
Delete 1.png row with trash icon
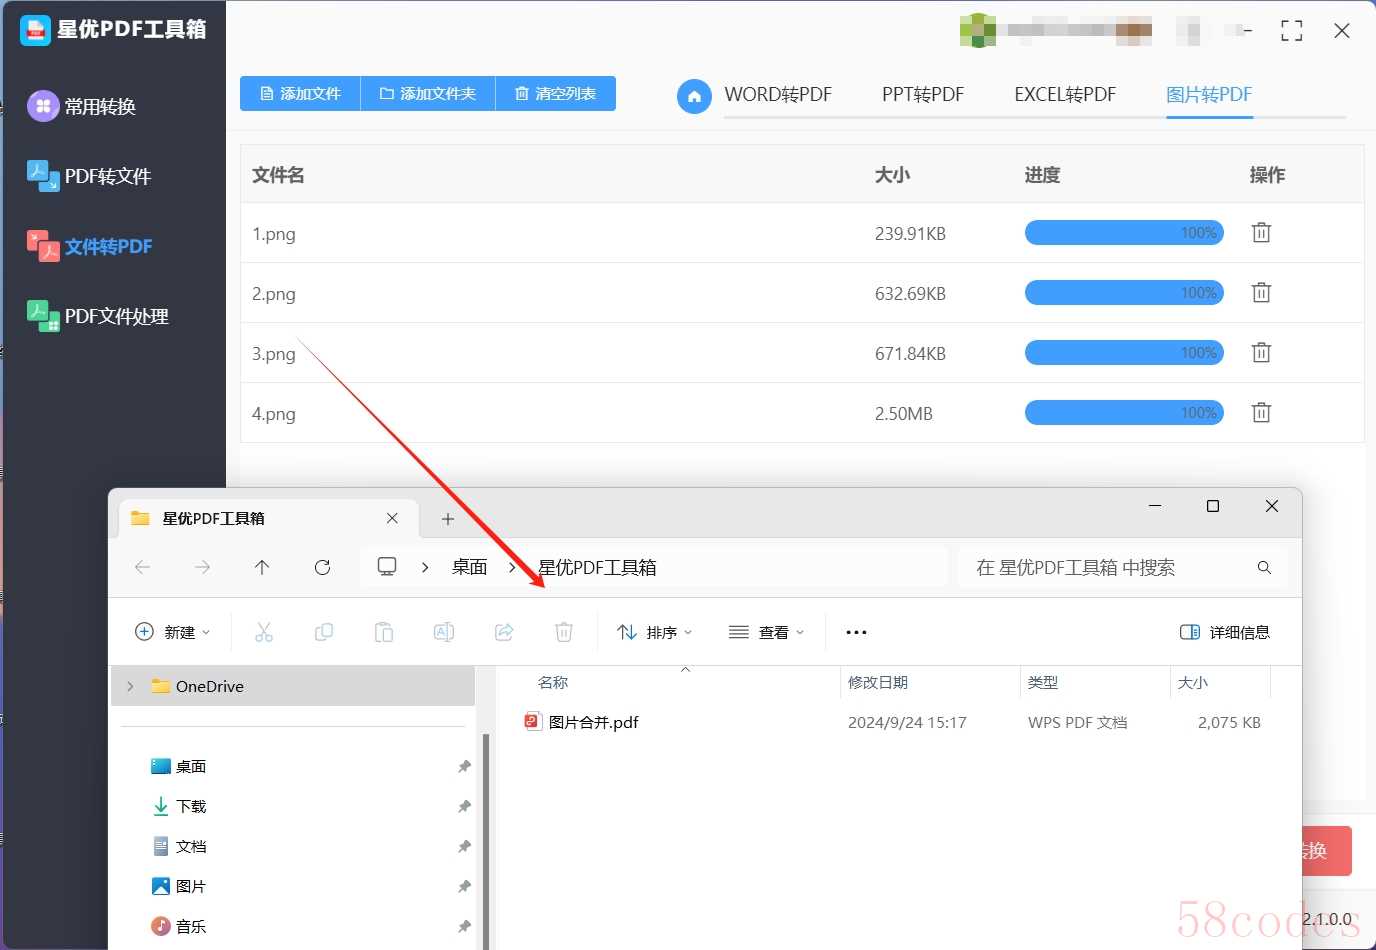click(1261, 233)
